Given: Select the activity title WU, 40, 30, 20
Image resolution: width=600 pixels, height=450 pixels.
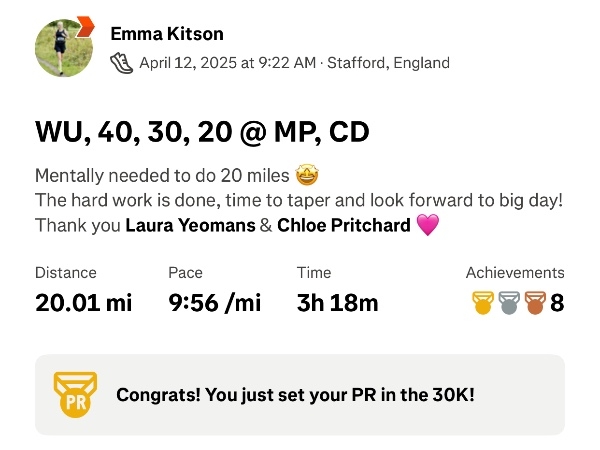Looking at the screenshot, I should click(202, 132).
